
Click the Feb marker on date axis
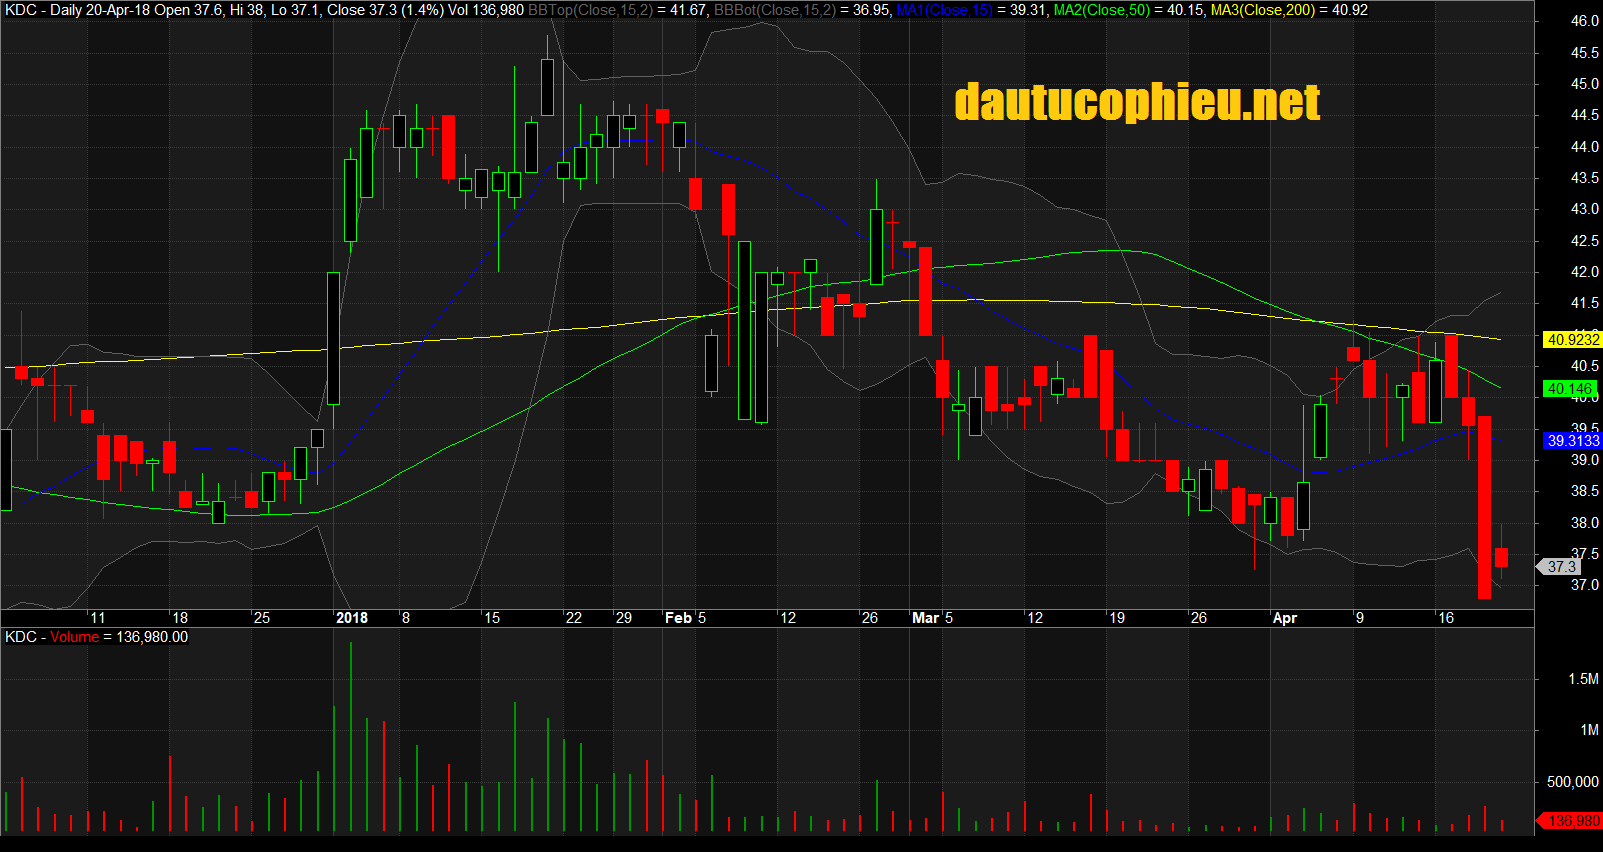pos(678,618)
